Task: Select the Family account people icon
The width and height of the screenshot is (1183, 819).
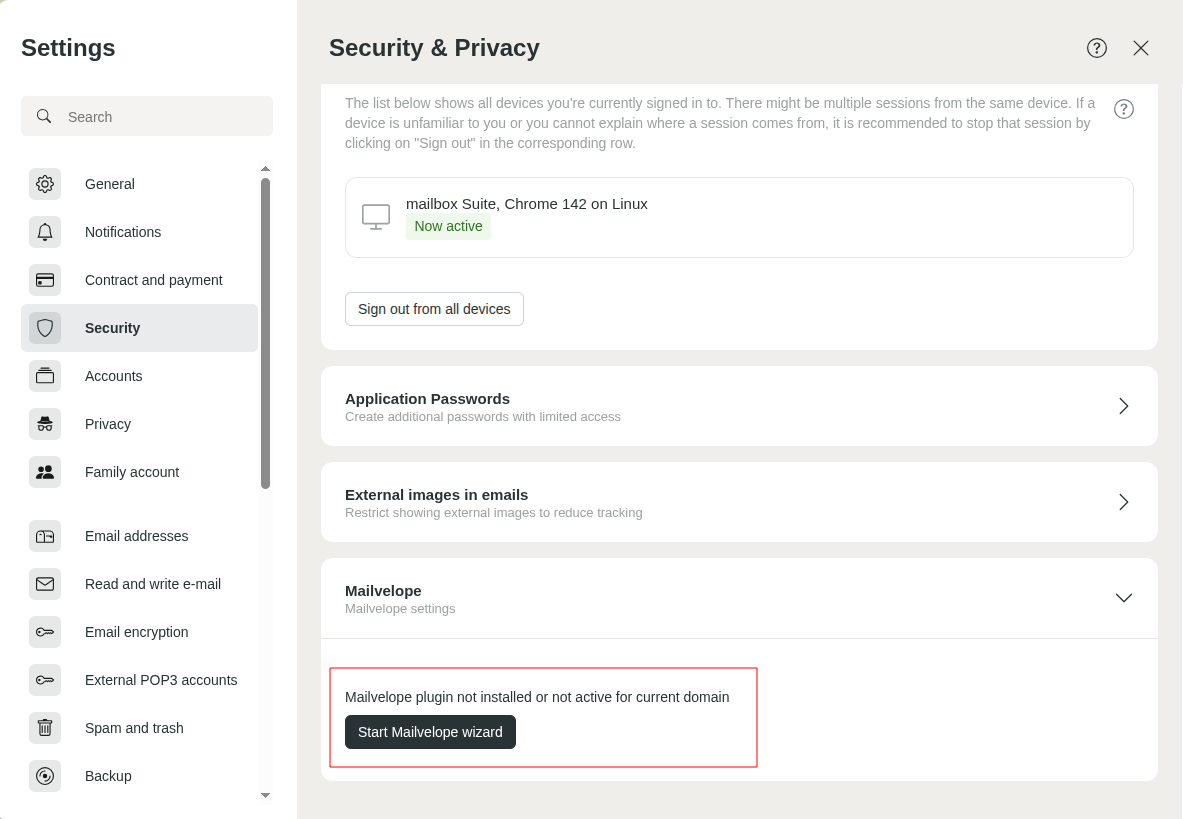Action: click(45, 472)
